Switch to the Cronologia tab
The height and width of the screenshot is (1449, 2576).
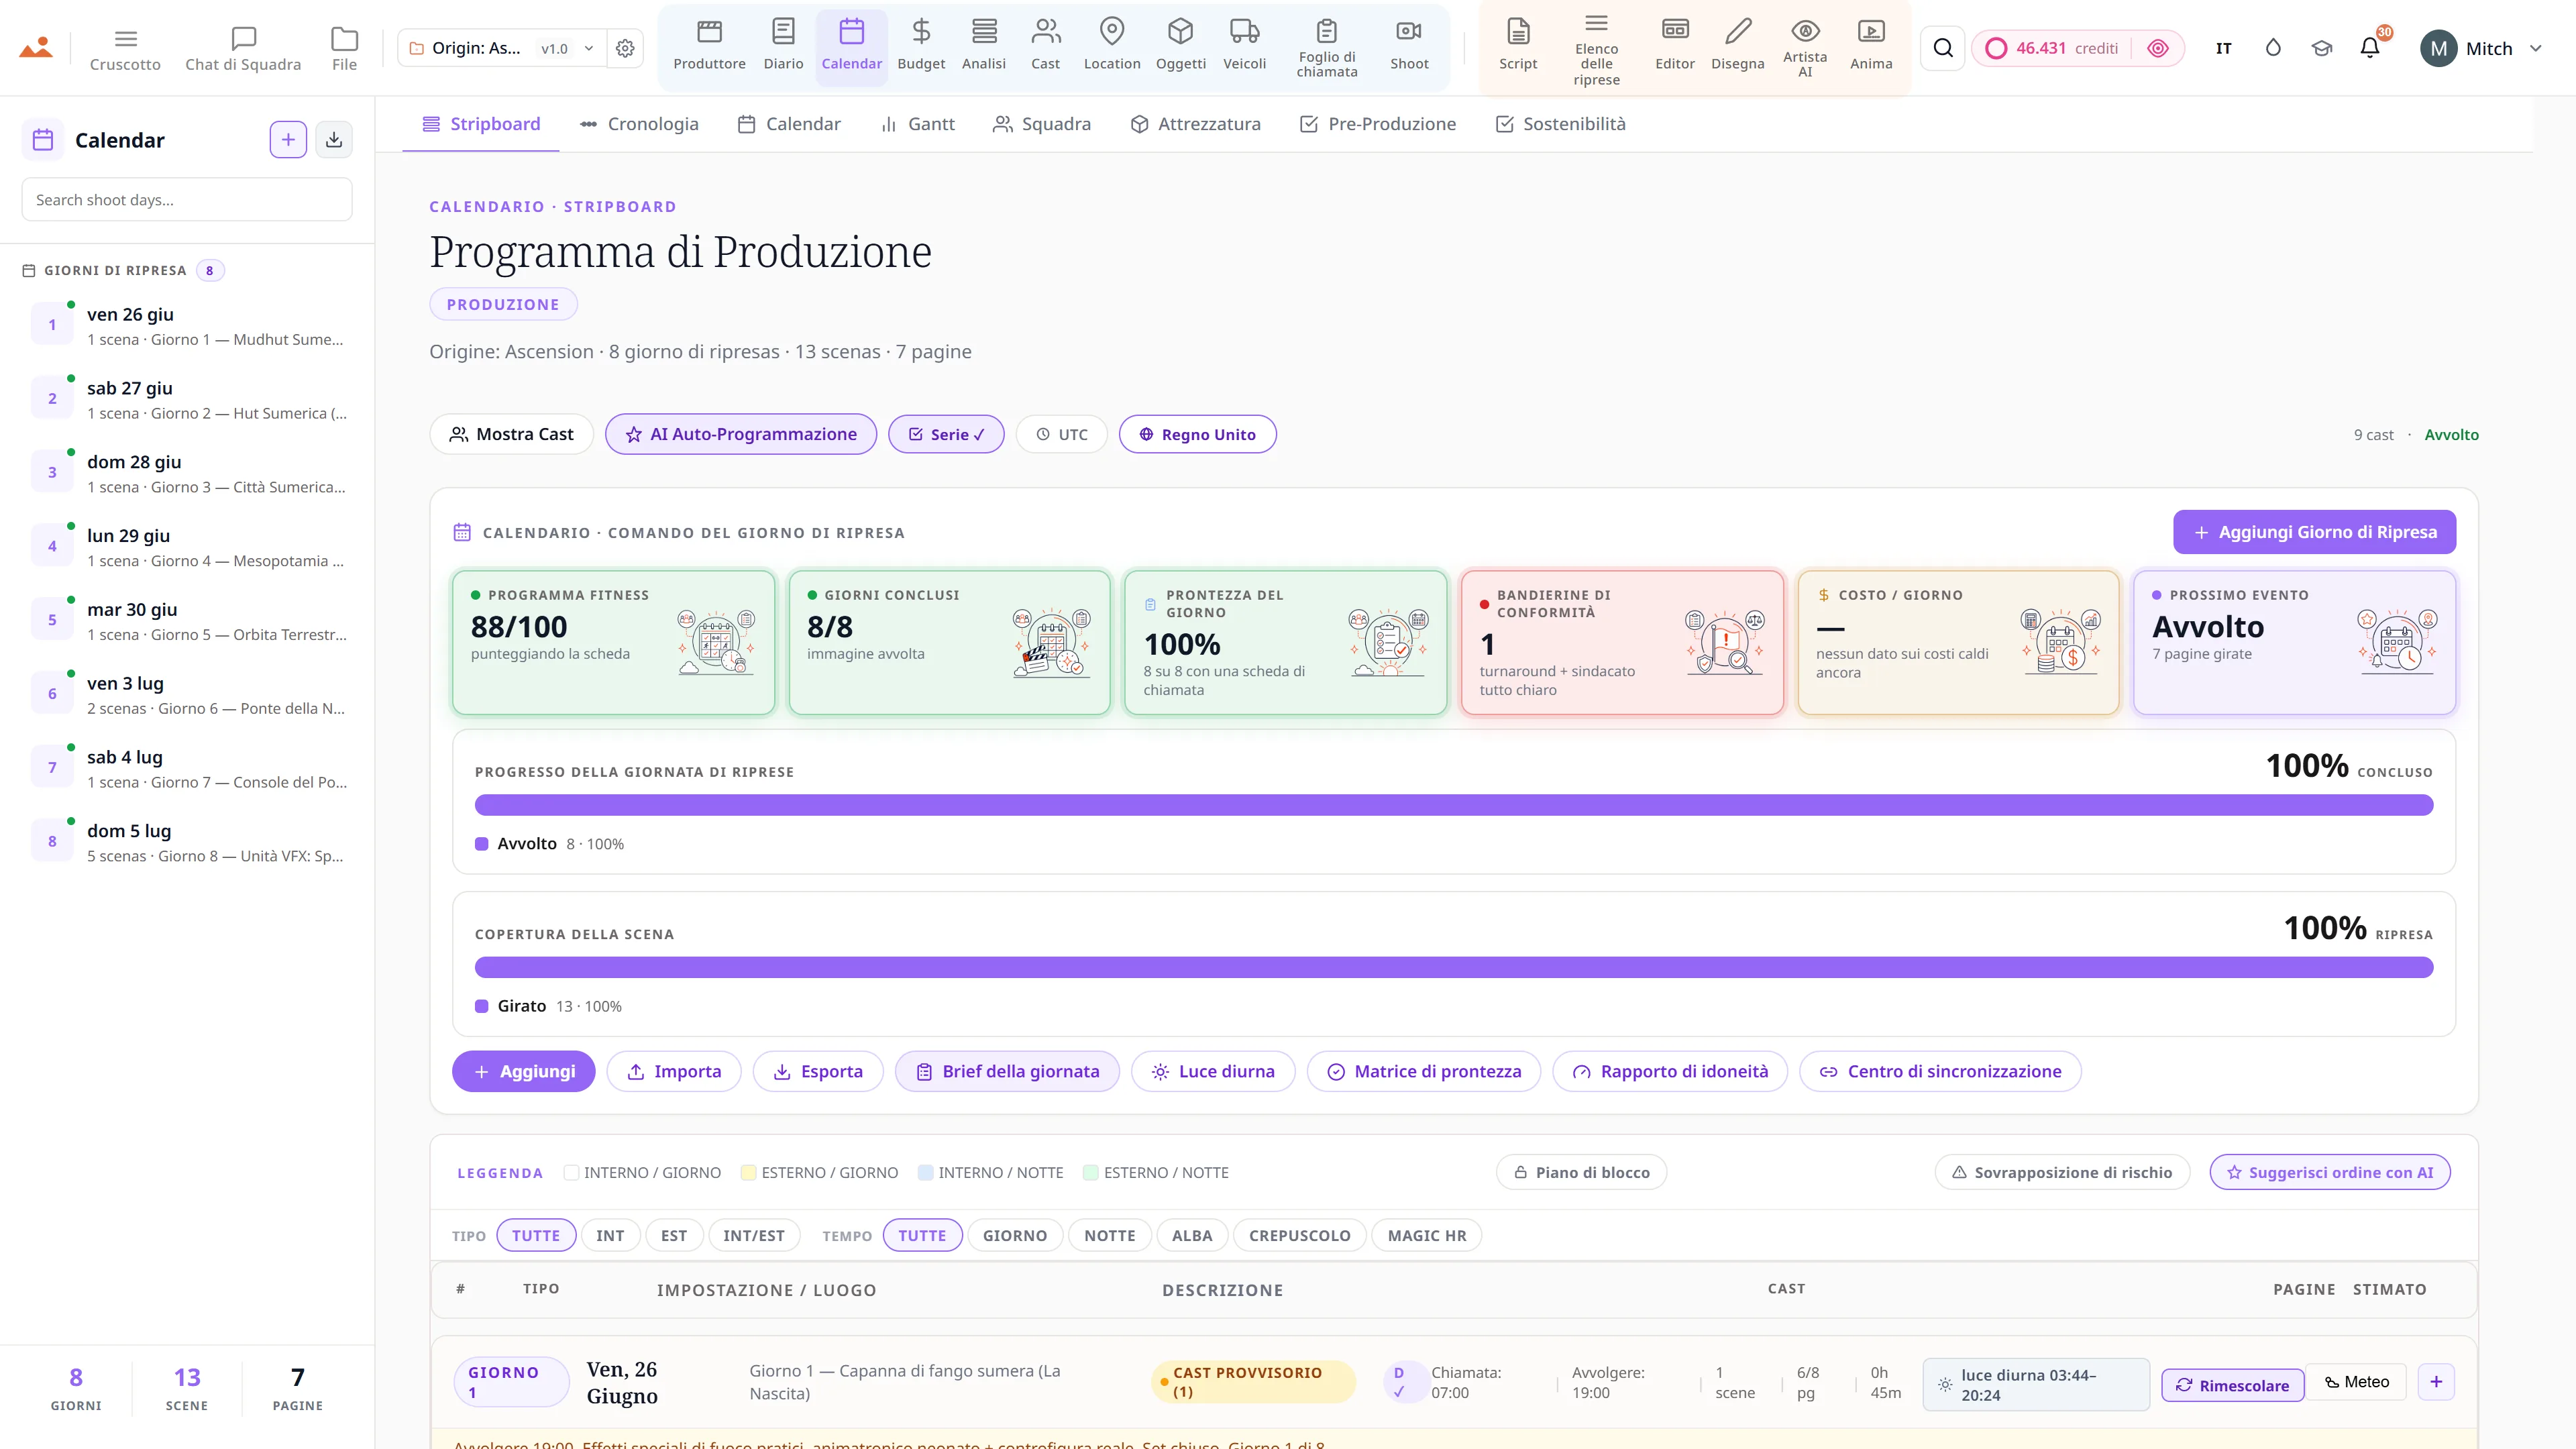coord(639,124)
